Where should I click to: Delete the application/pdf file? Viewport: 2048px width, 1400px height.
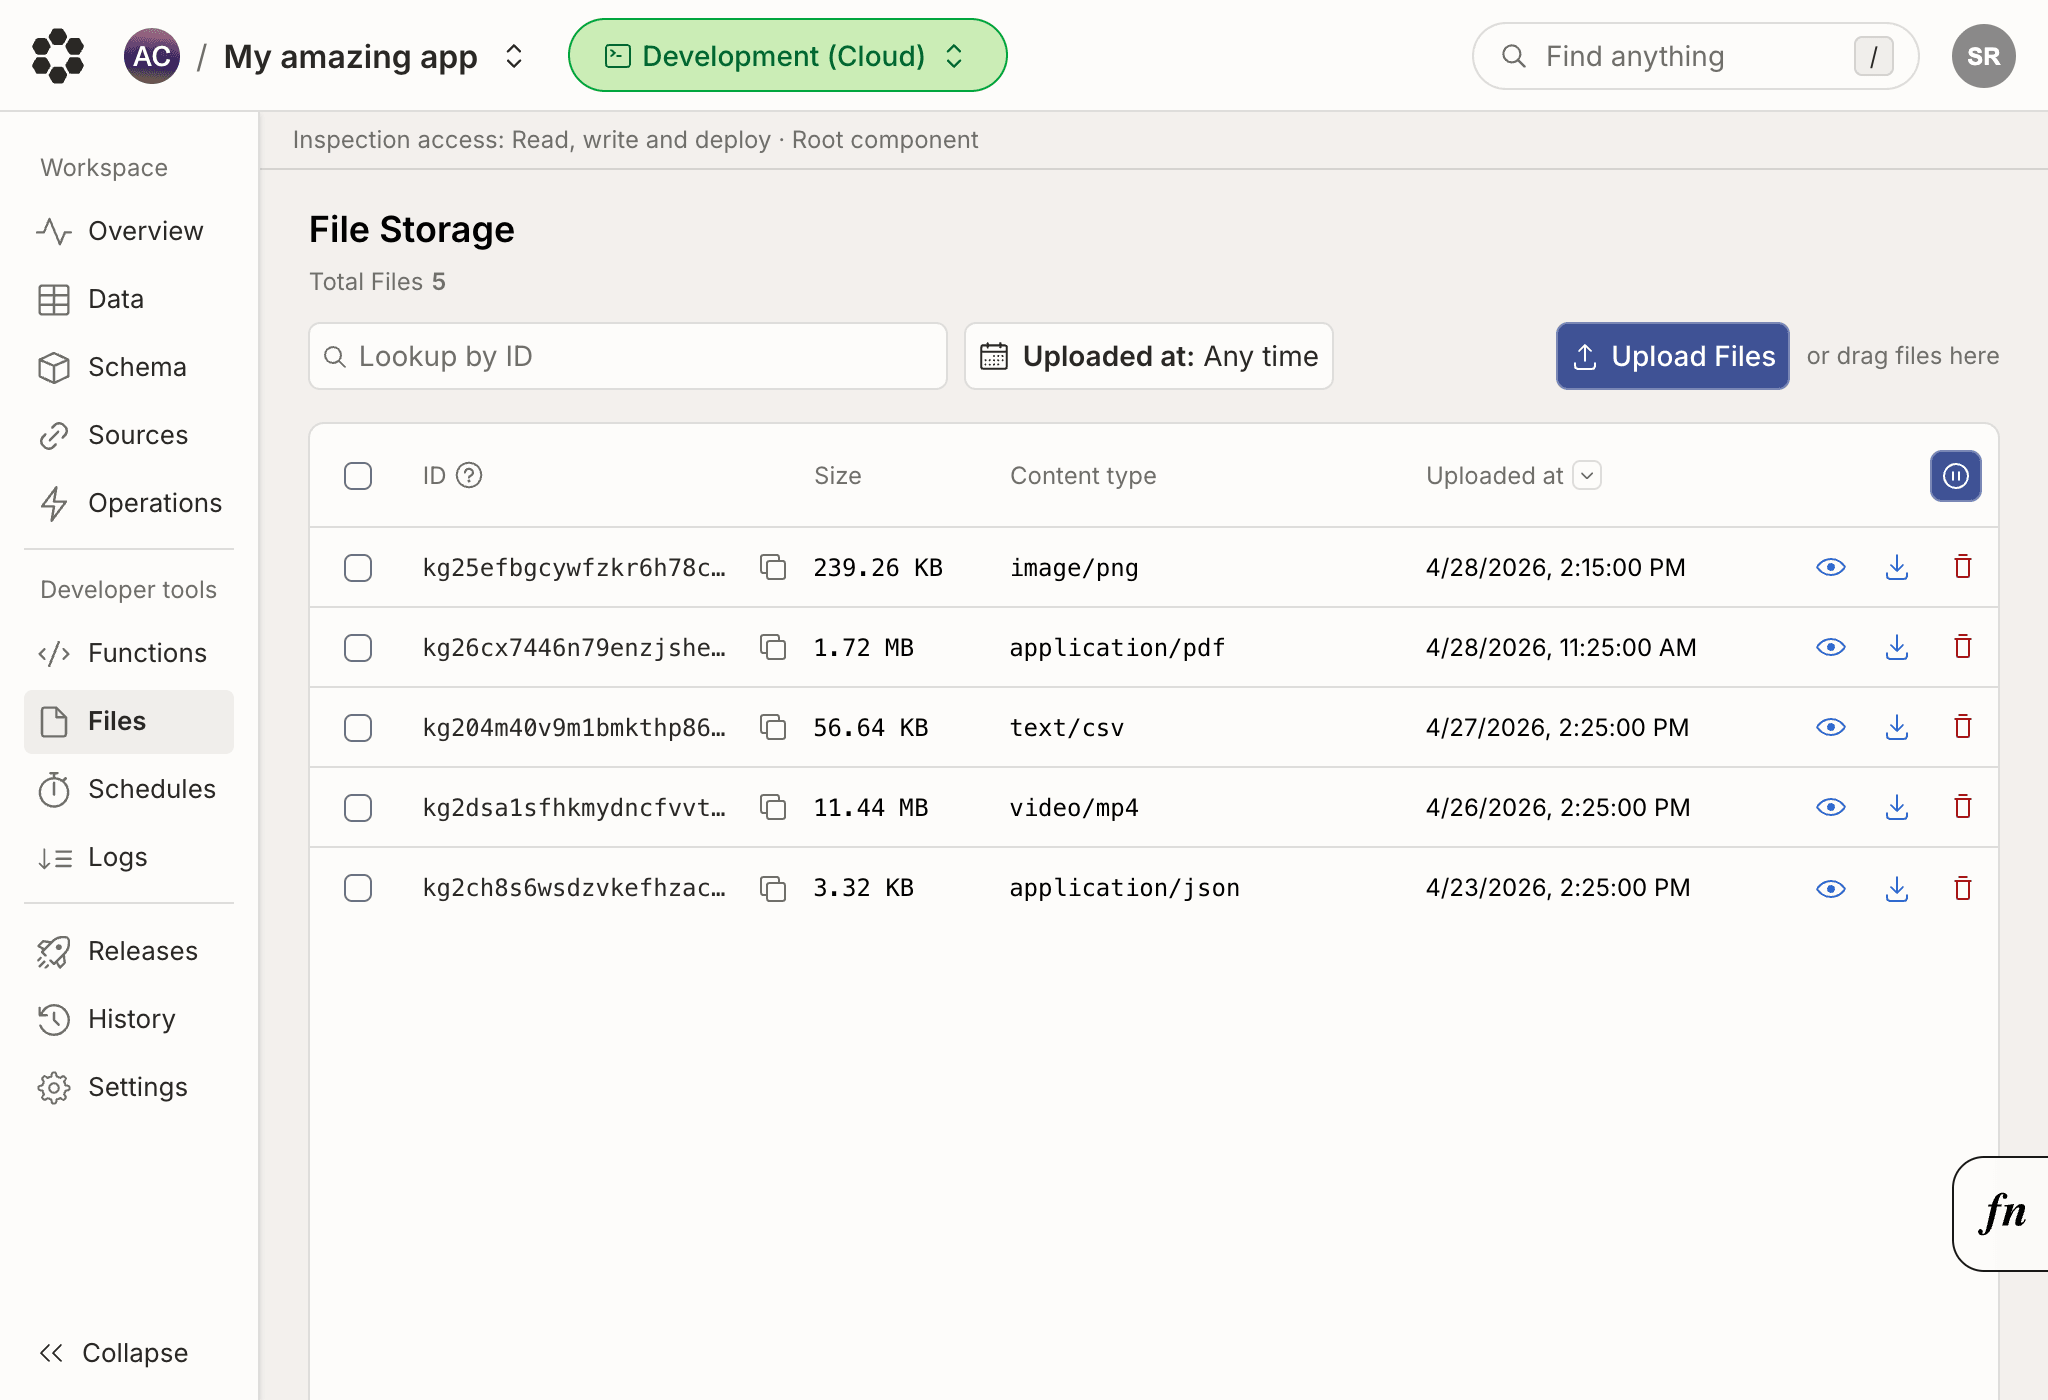tap(1963, 647)
